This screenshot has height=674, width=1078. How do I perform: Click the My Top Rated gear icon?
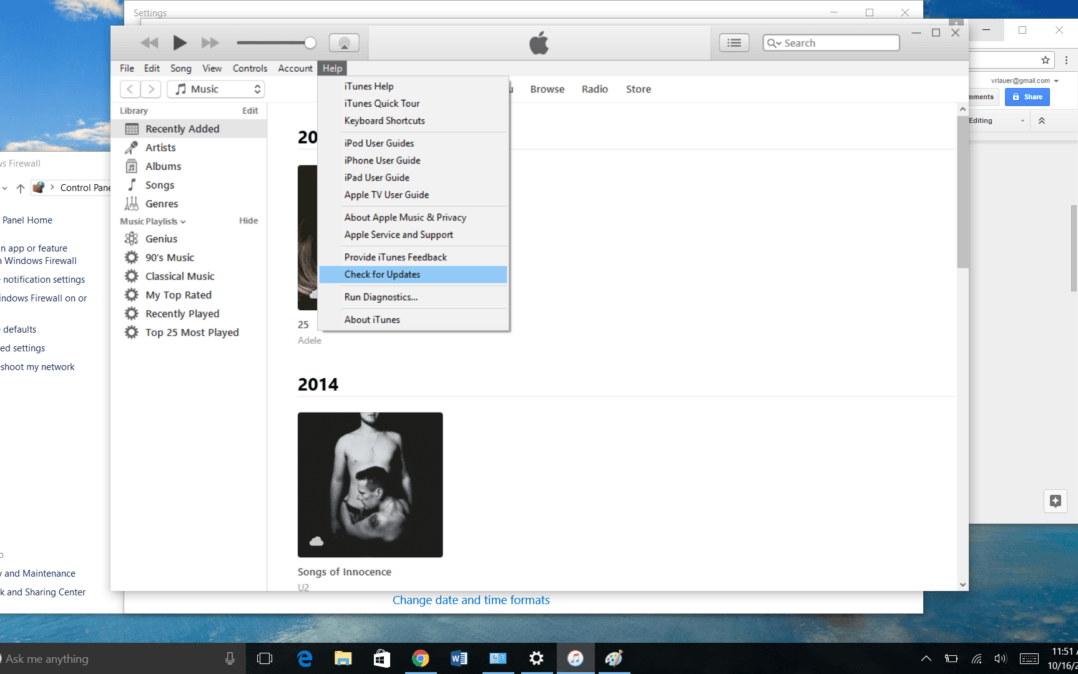(x=131, y=294)
